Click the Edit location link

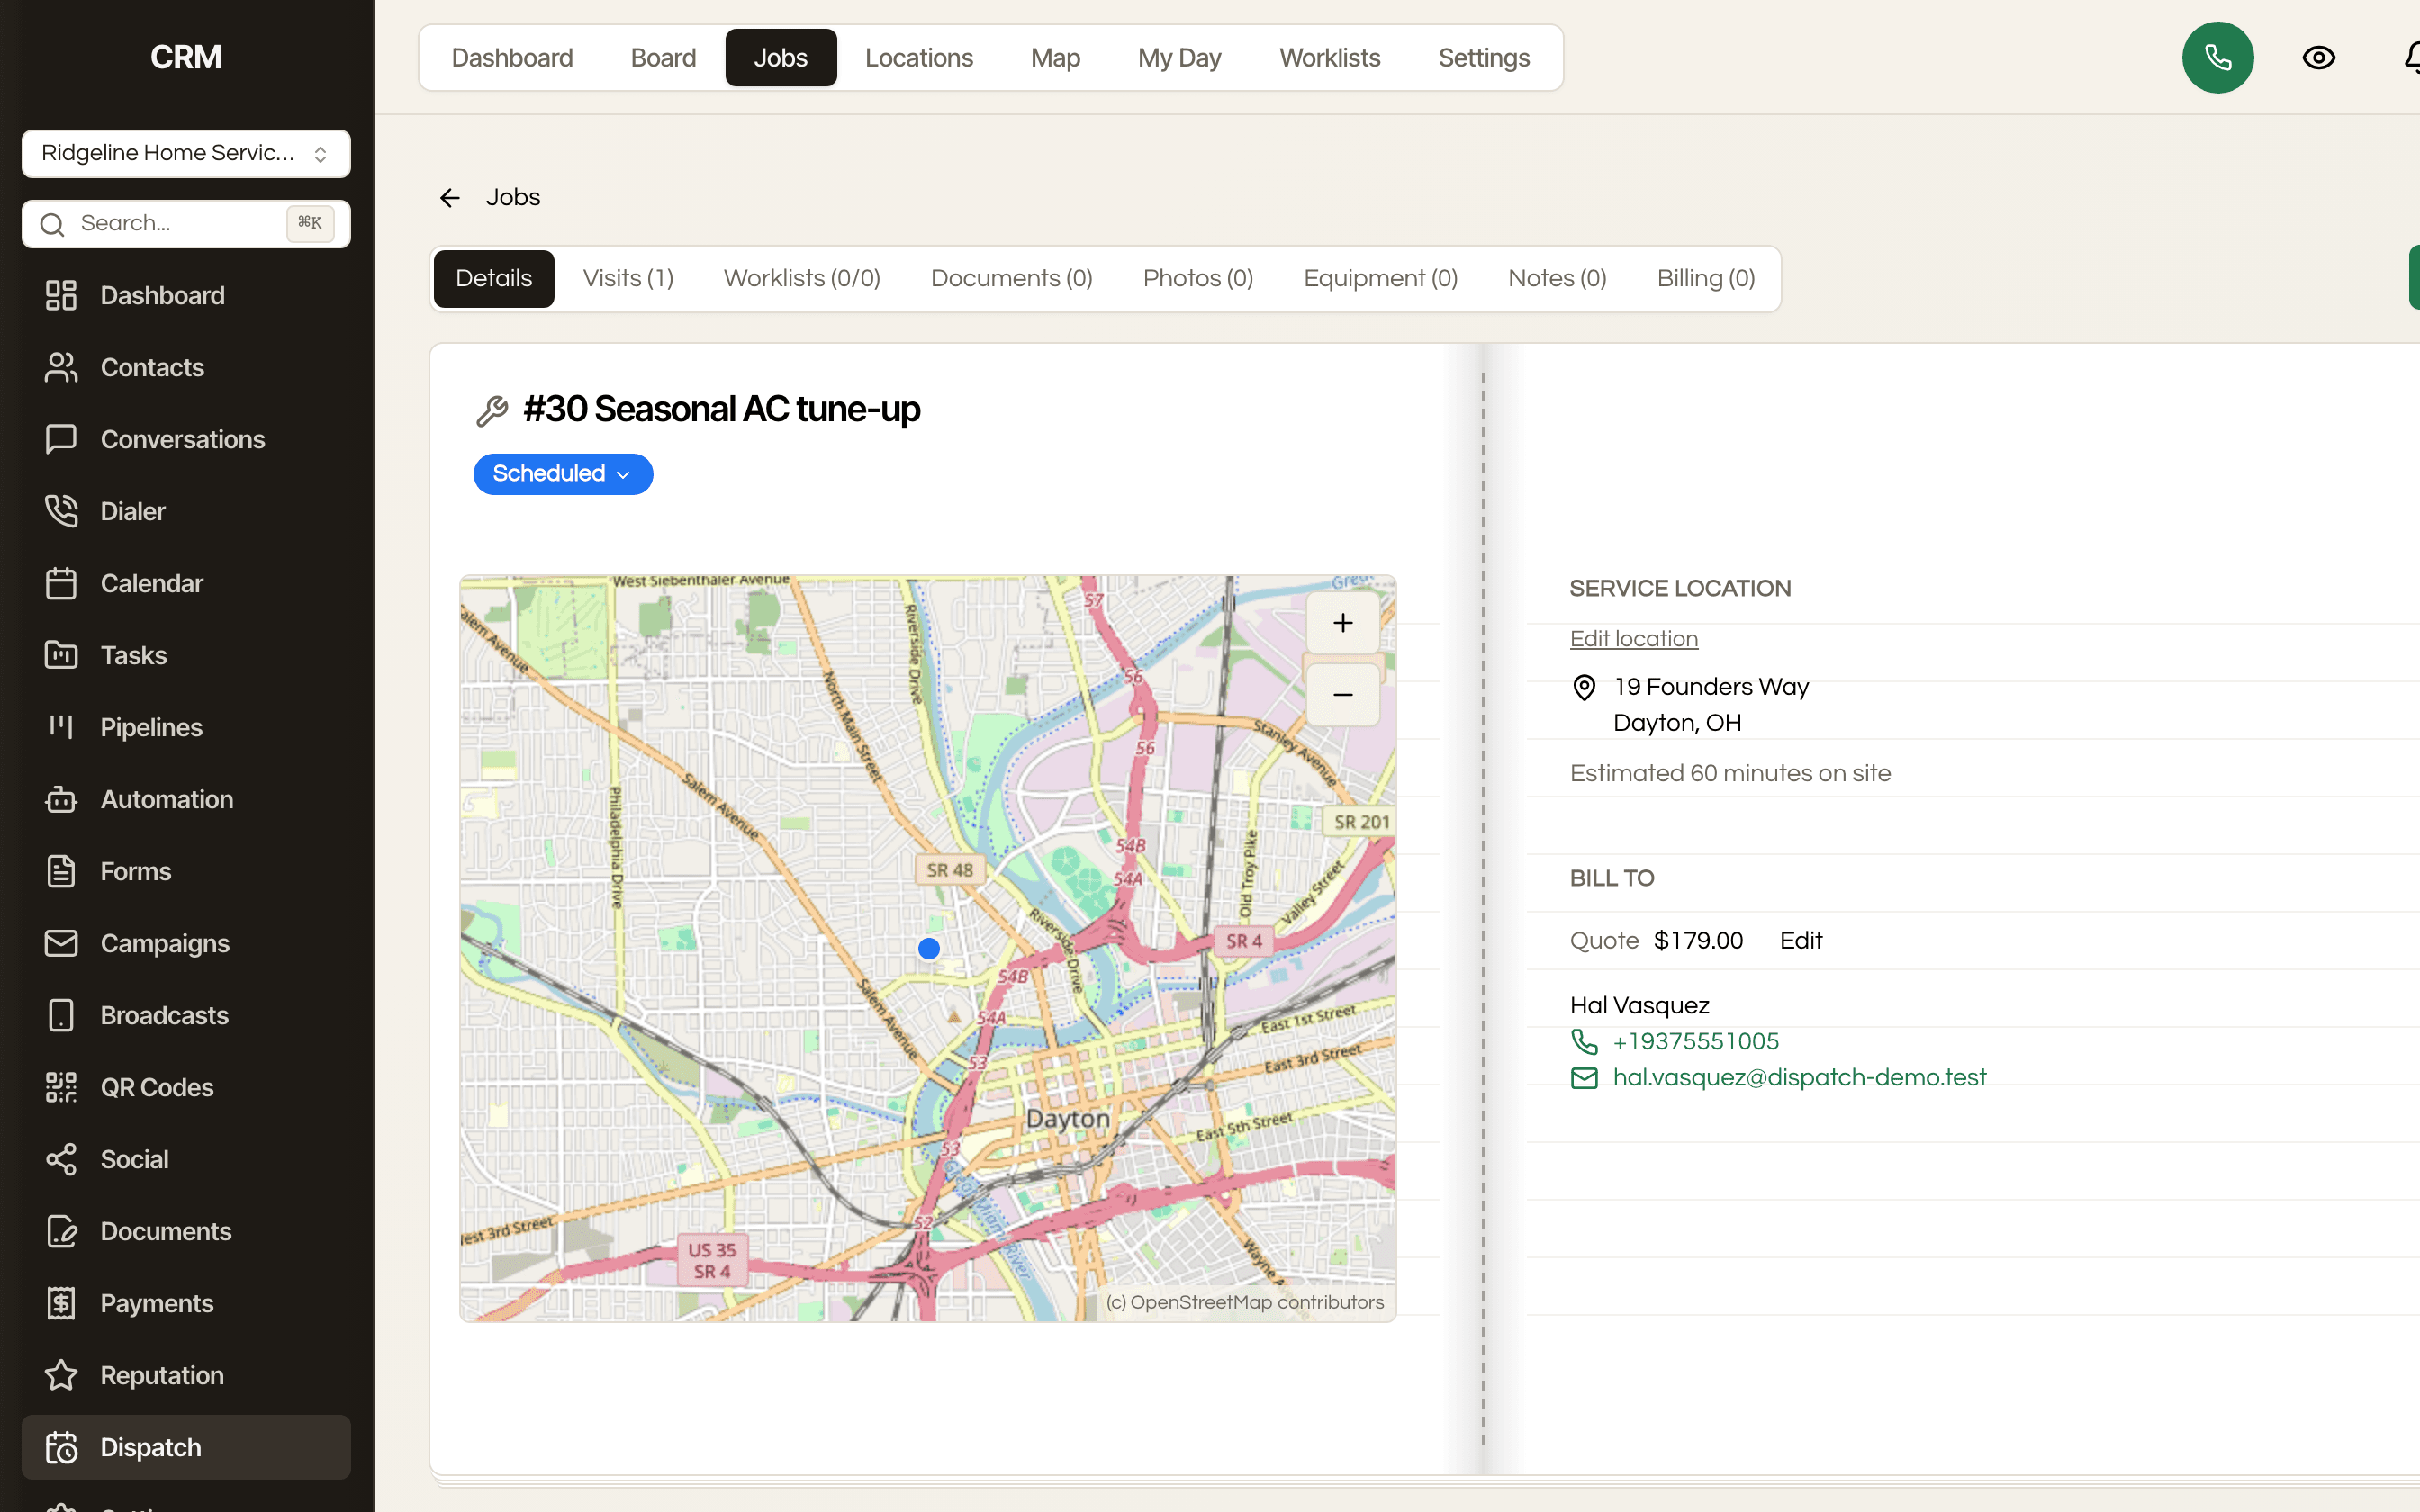coord(1634,639)
